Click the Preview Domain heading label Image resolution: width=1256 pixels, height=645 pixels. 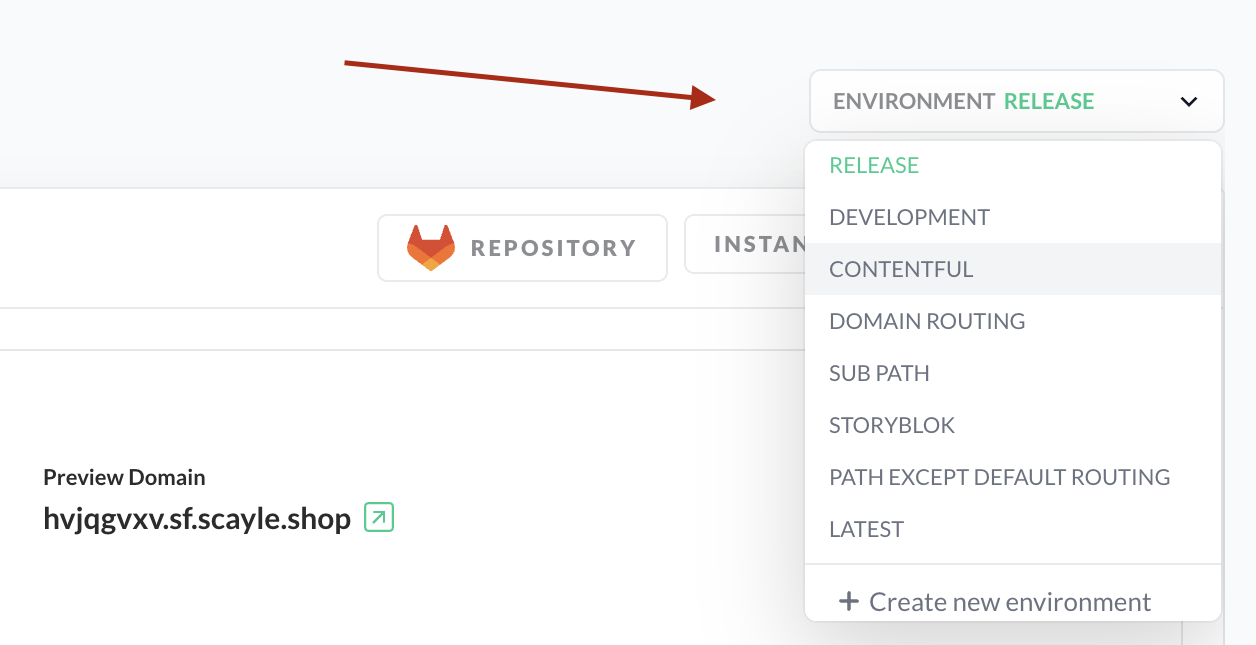pyautogui.click(x=124, y=477)
